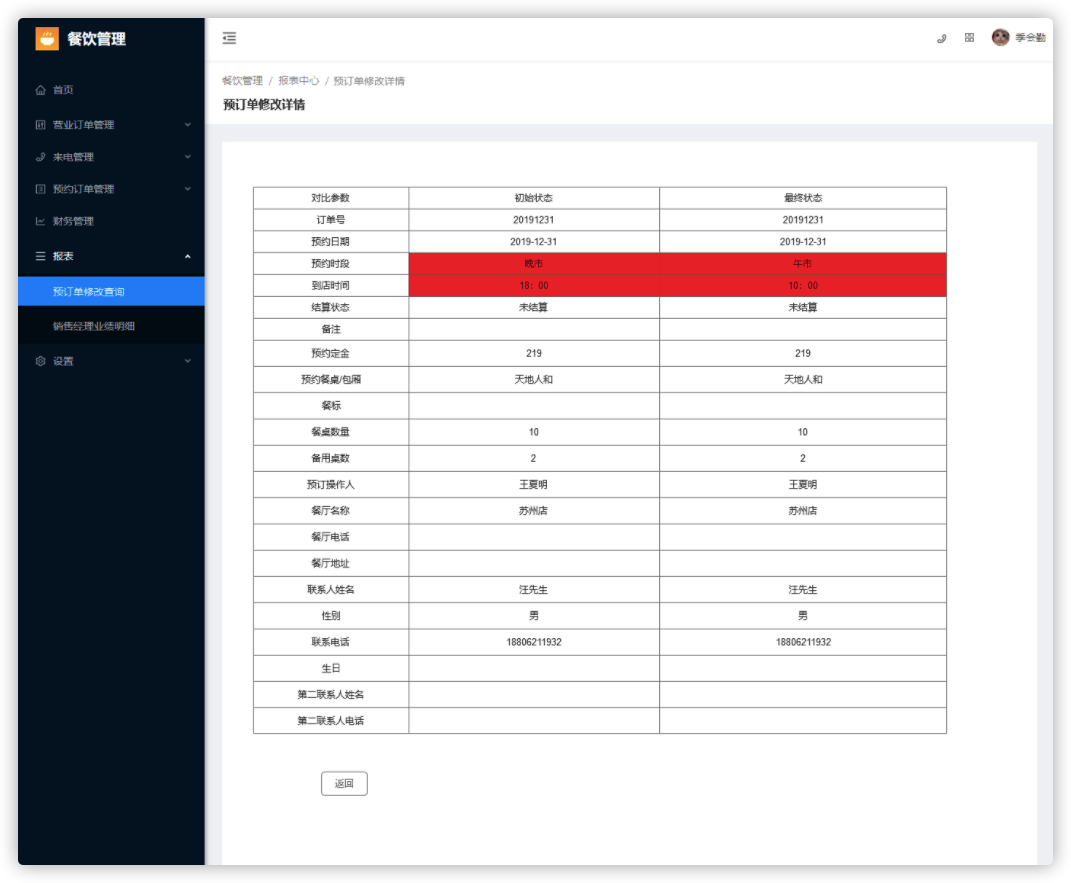
Task: Expand the 预约订单管理 submenu chevron
Action: coord(188,188)
